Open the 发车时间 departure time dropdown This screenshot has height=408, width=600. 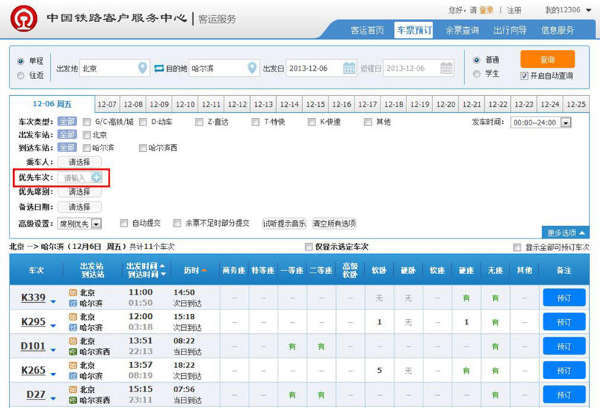[565, 121]
